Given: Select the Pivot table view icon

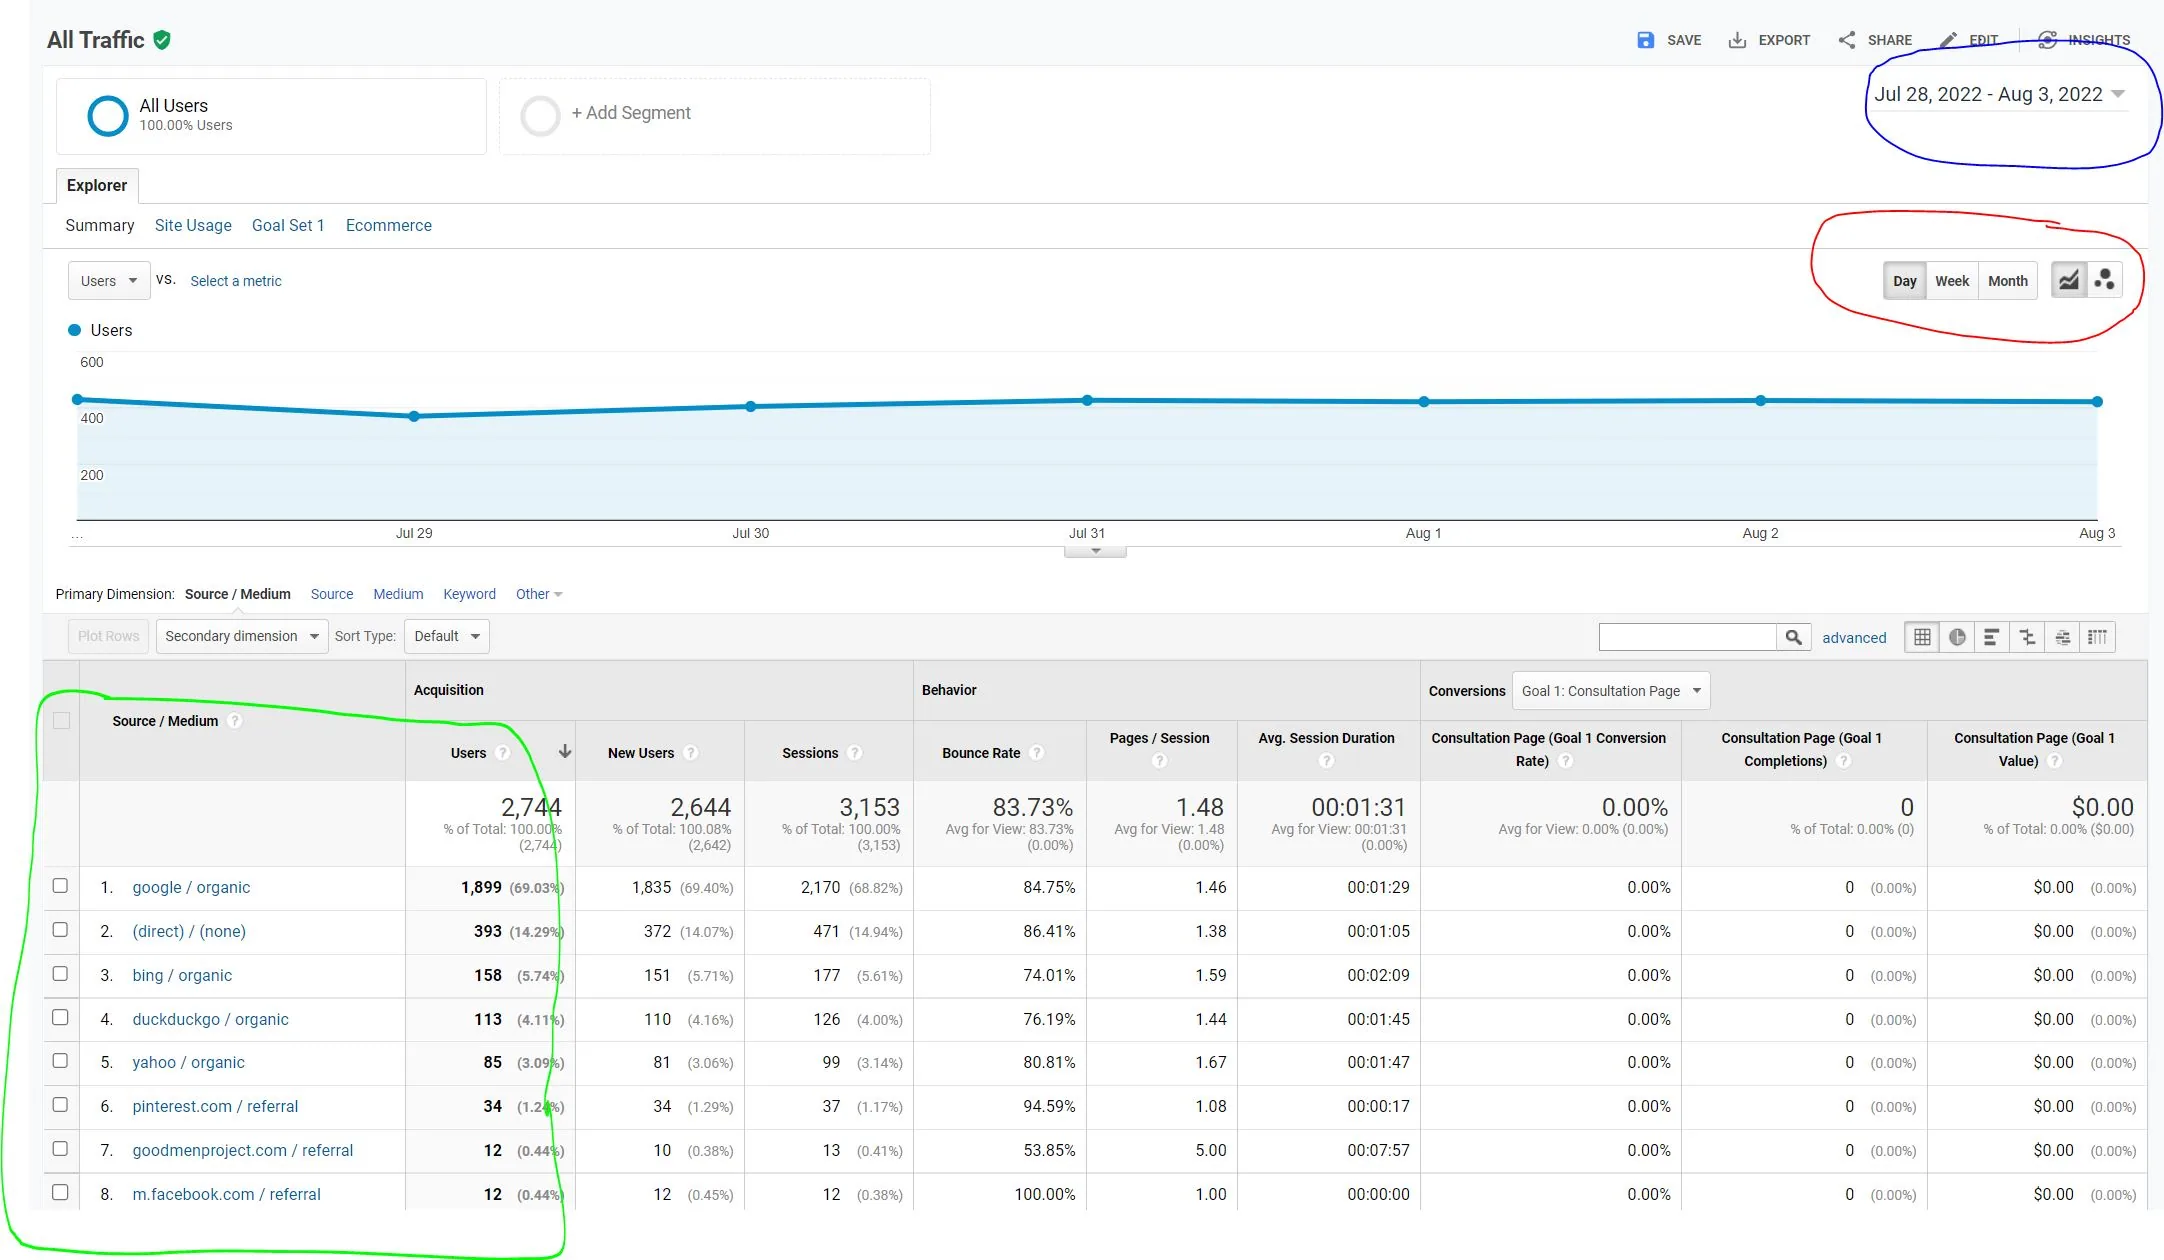Looking at the screenshot, I should coord(2097,637).
